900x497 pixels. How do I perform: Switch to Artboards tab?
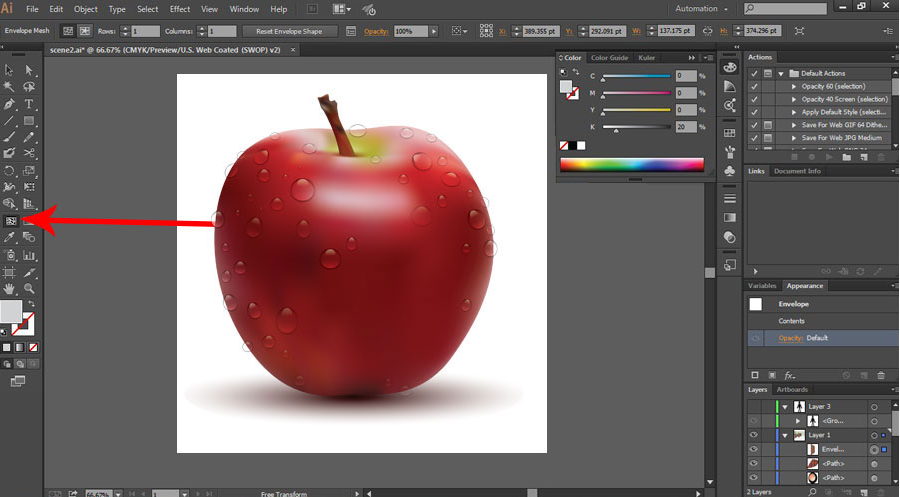(x=792, y=390)
